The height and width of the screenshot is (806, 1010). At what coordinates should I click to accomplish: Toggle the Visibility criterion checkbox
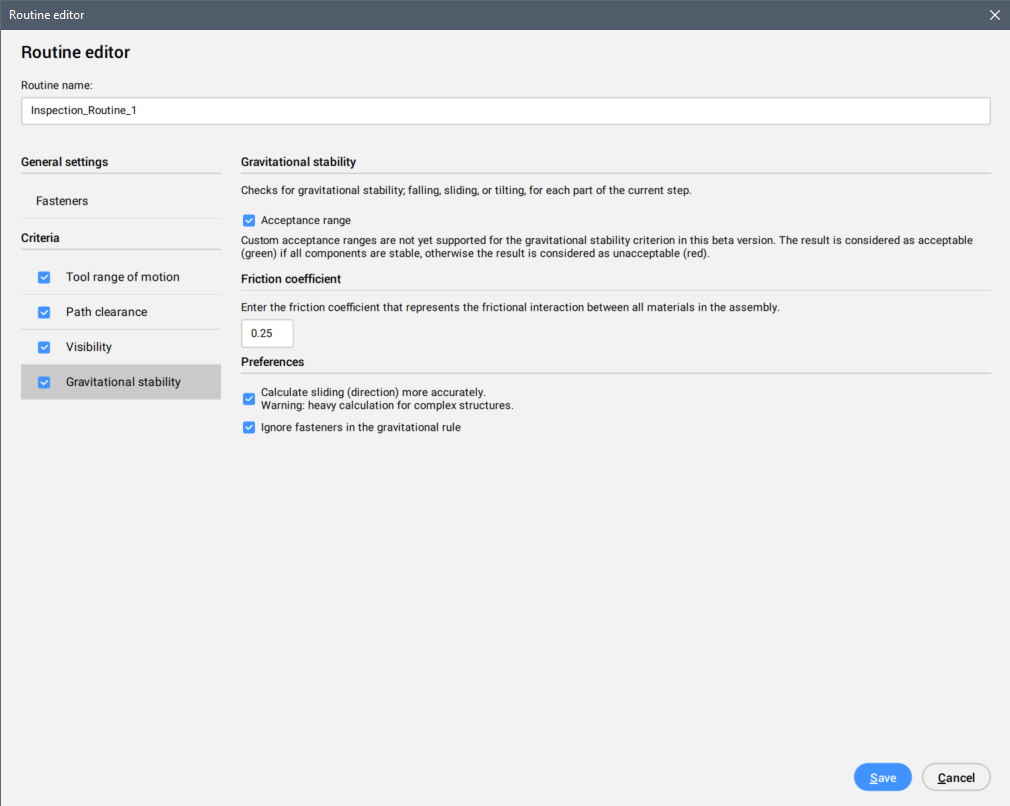tap(44, 347)
